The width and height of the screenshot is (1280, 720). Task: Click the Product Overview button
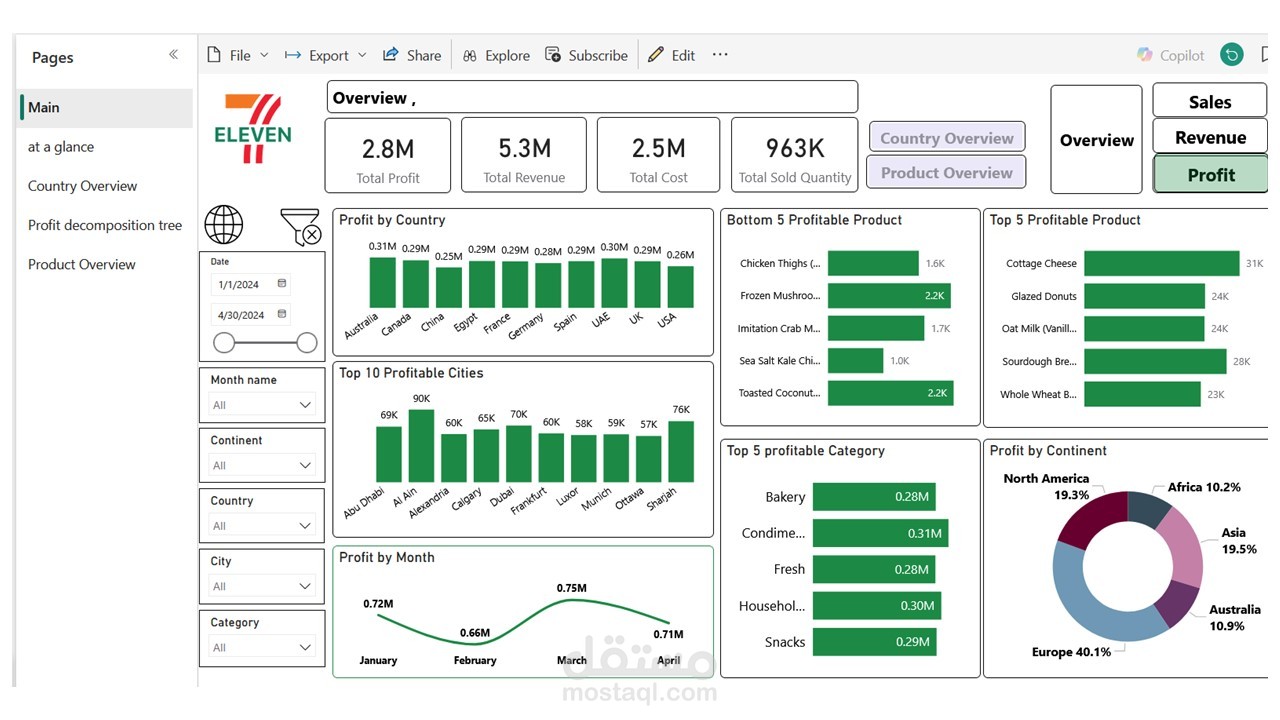click(947, 173)
